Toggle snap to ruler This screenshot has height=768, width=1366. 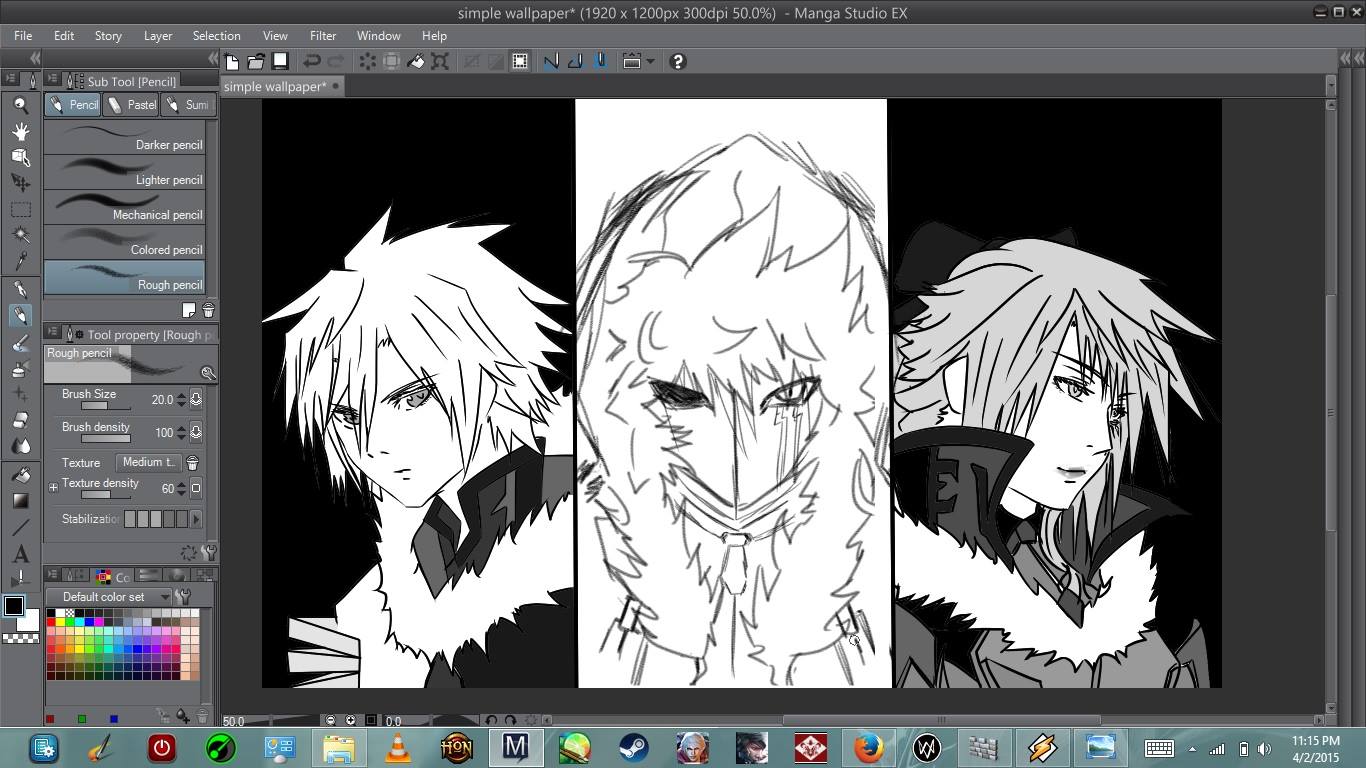[x=551, y=61]
